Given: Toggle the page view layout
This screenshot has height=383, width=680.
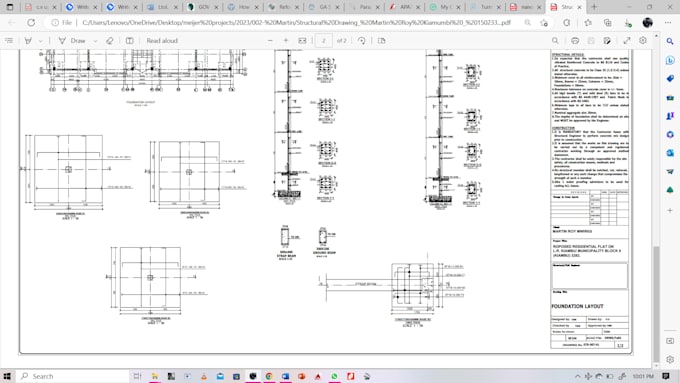Looking at the screenshot, I should click(x=382, y=40).
